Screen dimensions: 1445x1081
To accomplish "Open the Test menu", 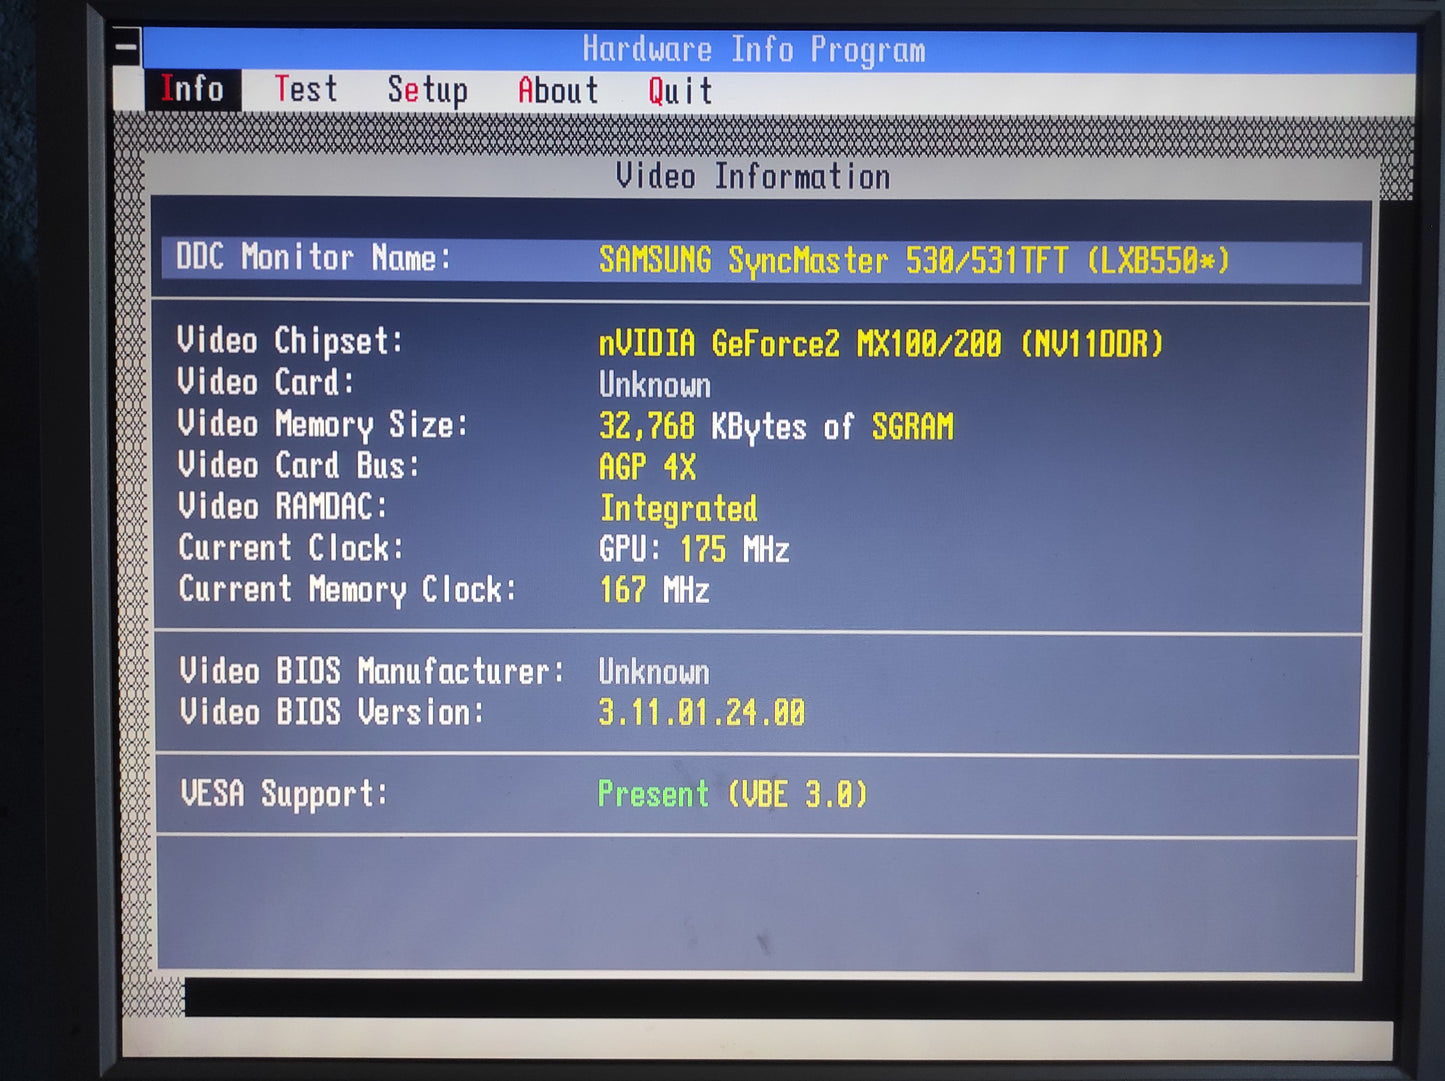I will [x=306, y=89].
